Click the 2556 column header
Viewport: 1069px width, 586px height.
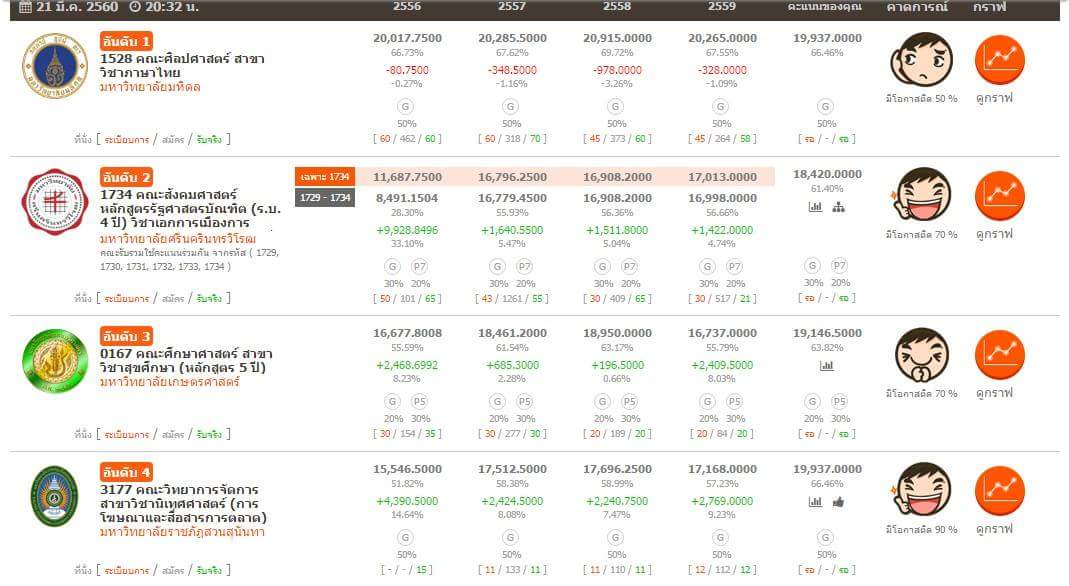[x=407, y=7]
